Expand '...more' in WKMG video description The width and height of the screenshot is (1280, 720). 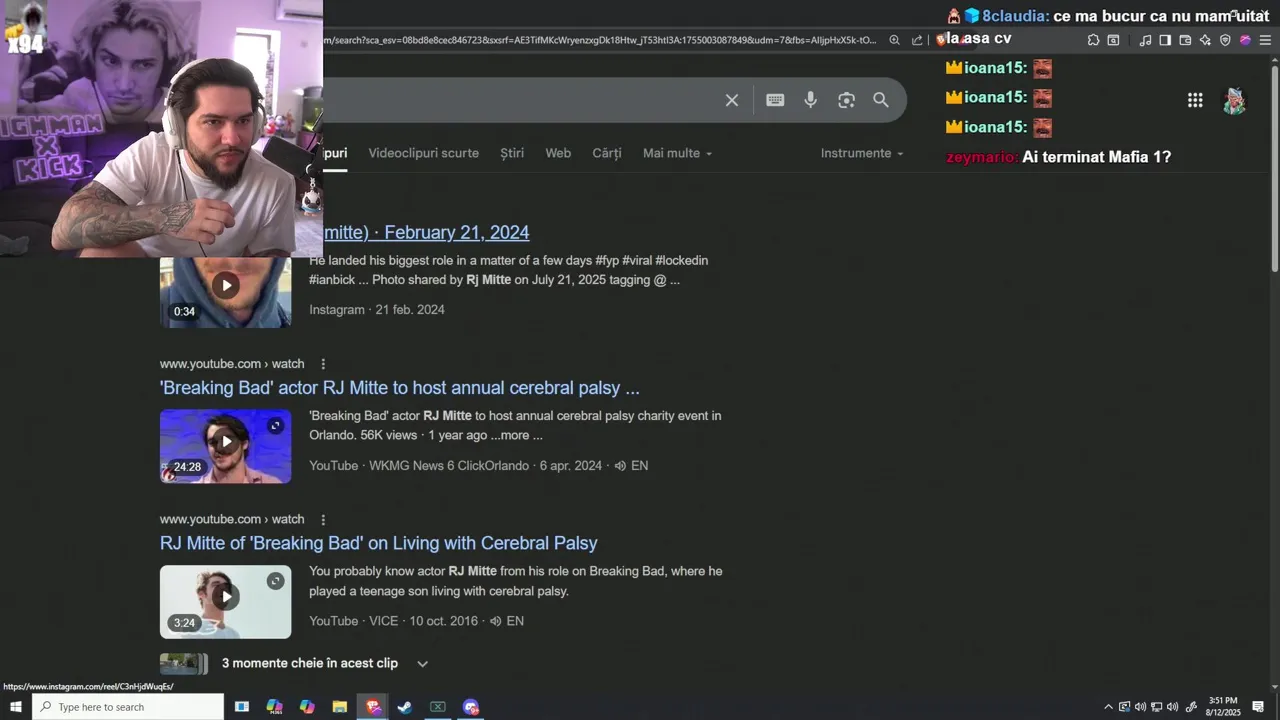[x=517, y=436]
